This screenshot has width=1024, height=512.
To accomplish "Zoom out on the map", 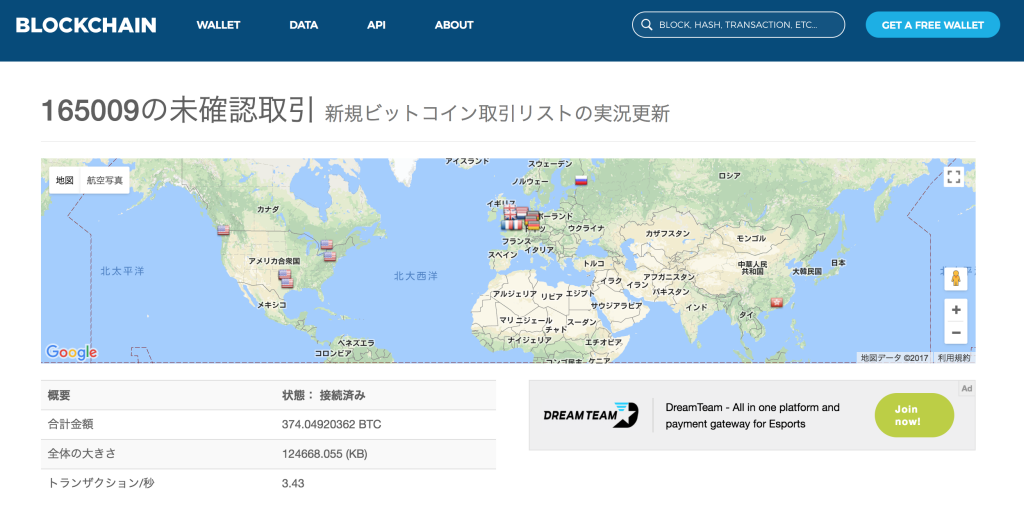I will tap(955, 333).
